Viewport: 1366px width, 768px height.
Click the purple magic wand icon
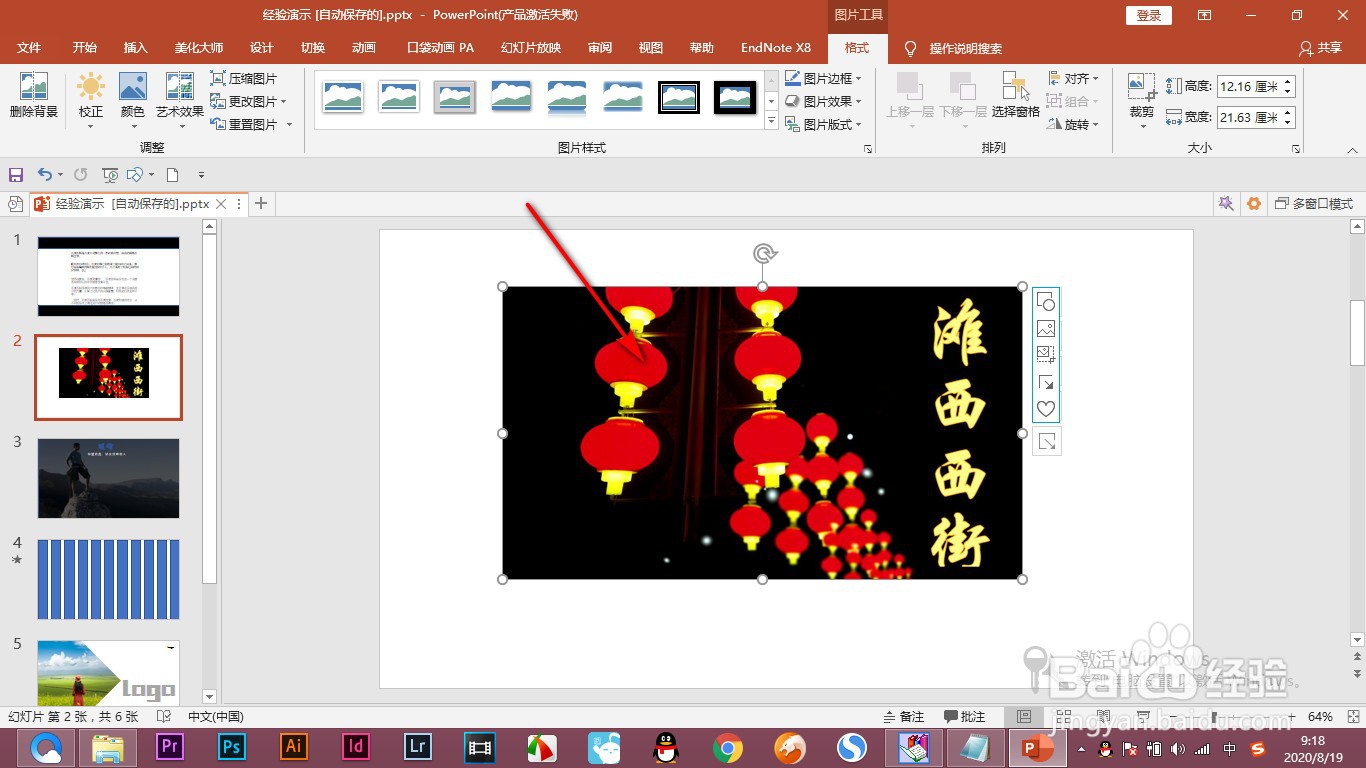tap(1225, 203)
